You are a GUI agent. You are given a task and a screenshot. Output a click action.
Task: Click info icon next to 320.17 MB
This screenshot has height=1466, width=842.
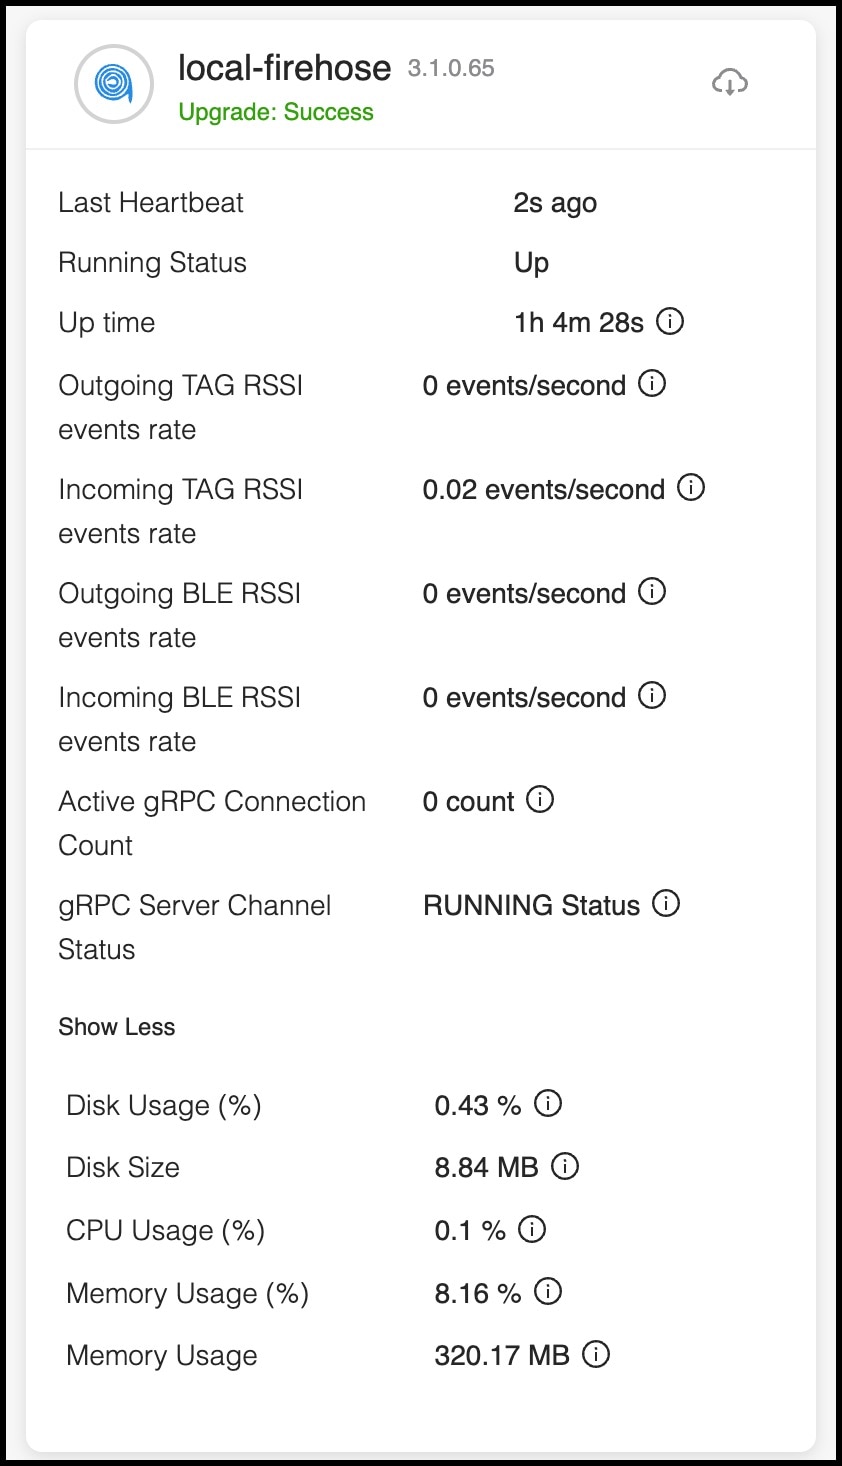(x=596, y=1355)
